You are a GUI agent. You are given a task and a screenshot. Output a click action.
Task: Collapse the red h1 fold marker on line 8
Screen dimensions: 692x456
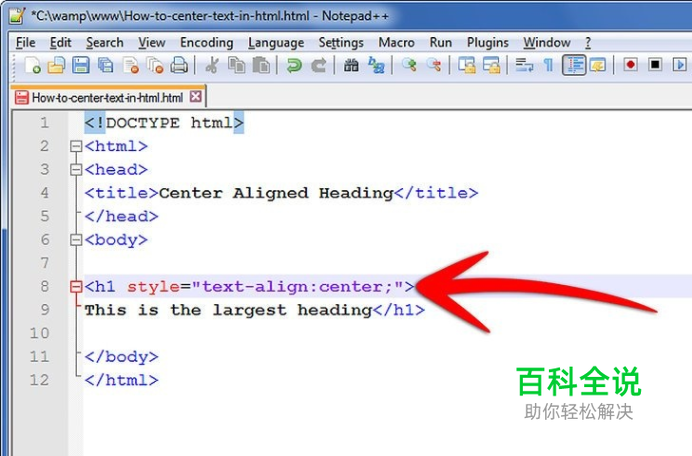point(76,287)
